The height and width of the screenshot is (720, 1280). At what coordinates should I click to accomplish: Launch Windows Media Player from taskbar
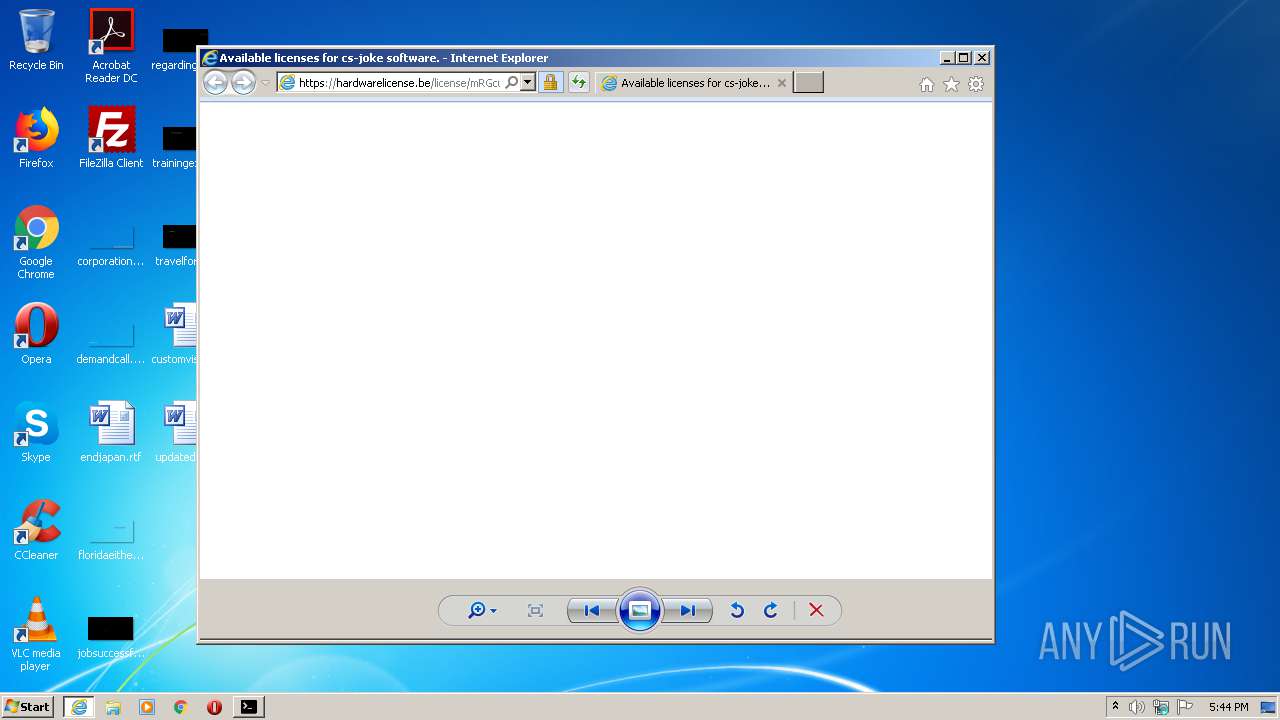click(147, 707)
